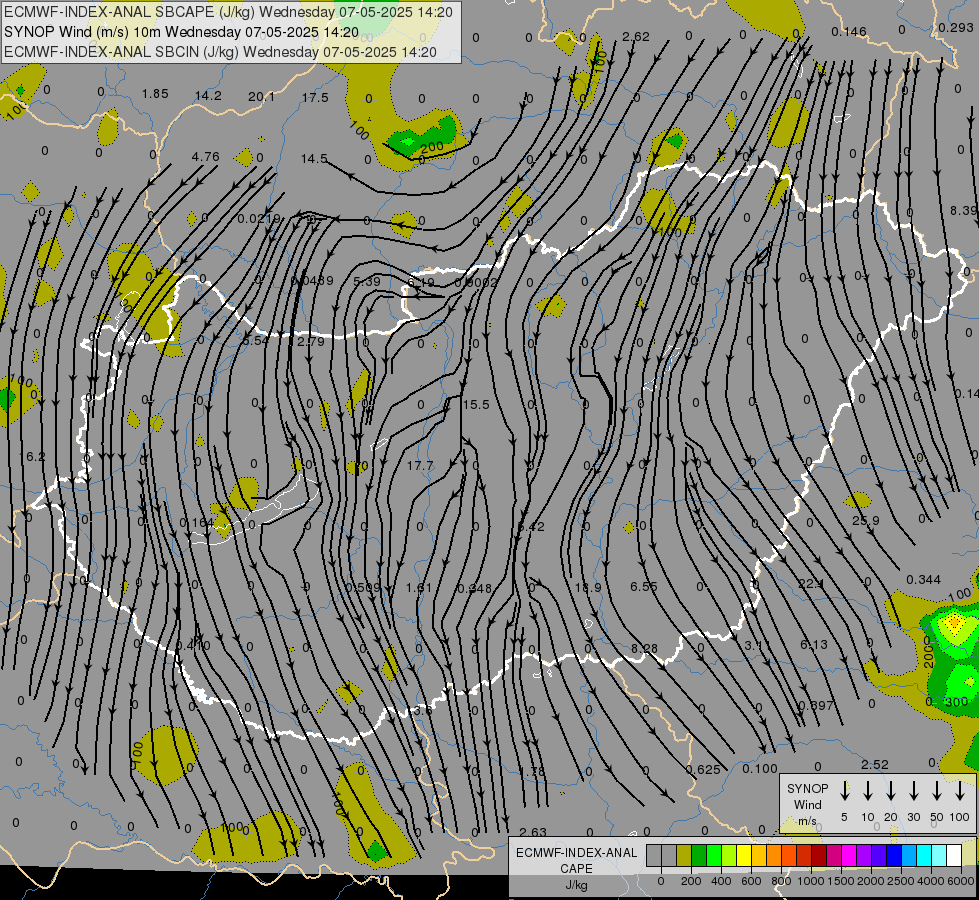Click the 'SYNOP Wind m/s' legend label
979x900 pixels.
(x=807, y=804)
